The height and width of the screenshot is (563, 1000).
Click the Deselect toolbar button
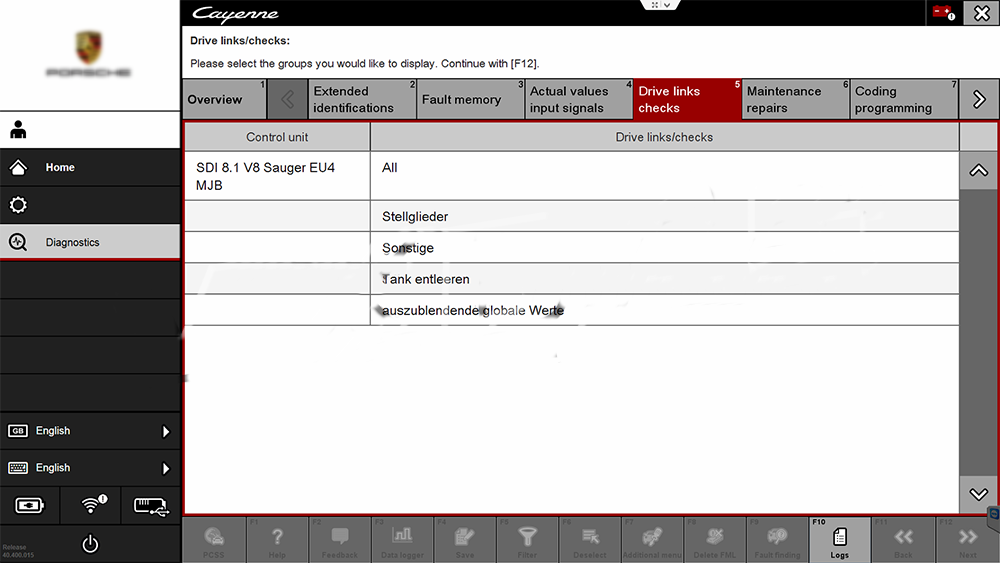589,540
